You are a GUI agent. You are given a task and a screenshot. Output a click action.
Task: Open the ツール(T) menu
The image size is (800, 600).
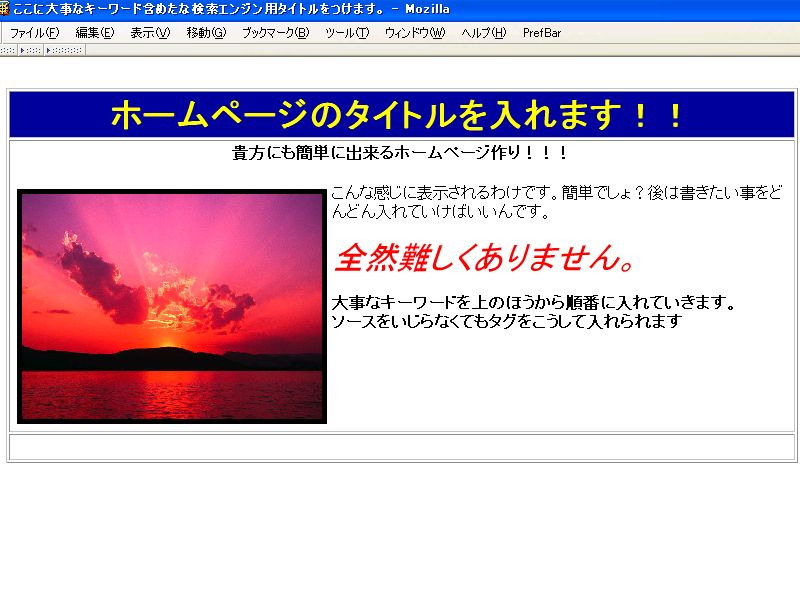[347, 33]
